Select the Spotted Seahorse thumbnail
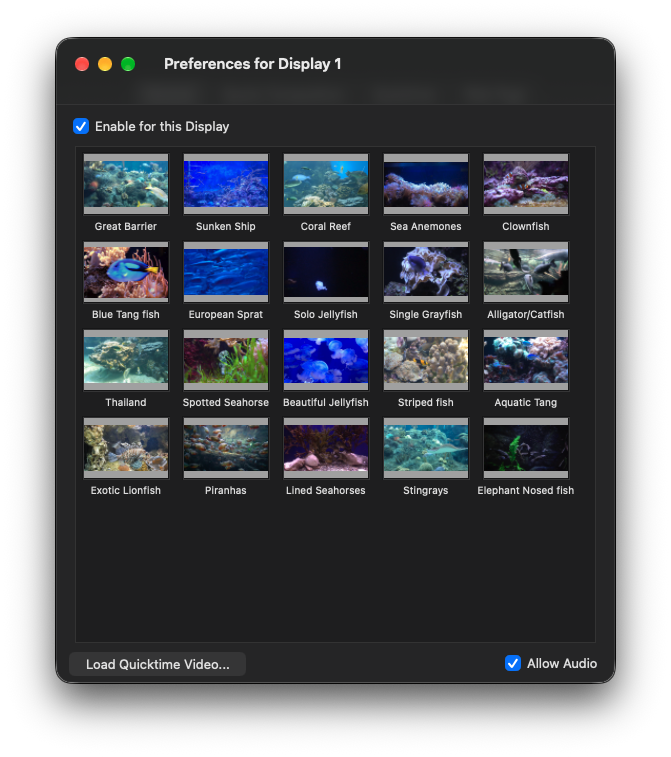This screenshot has width=671, height=757. coord(226,360)
